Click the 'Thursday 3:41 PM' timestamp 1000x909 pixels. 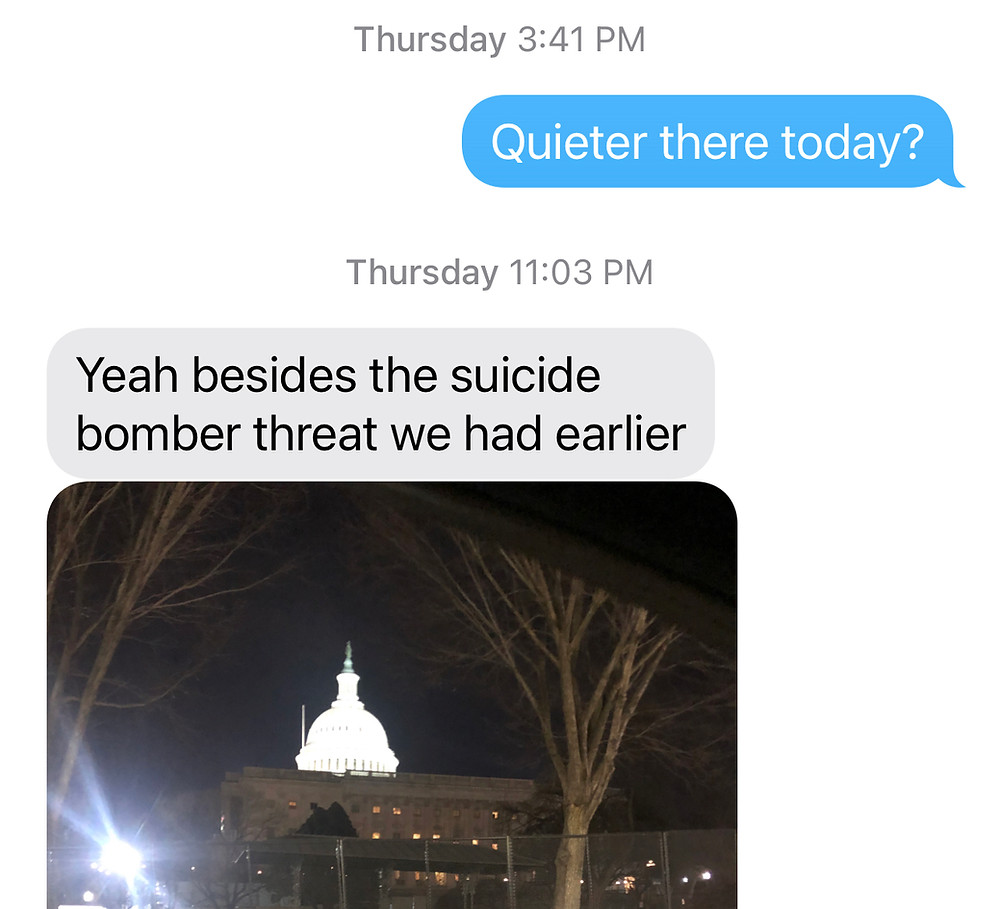pos(499,39)
